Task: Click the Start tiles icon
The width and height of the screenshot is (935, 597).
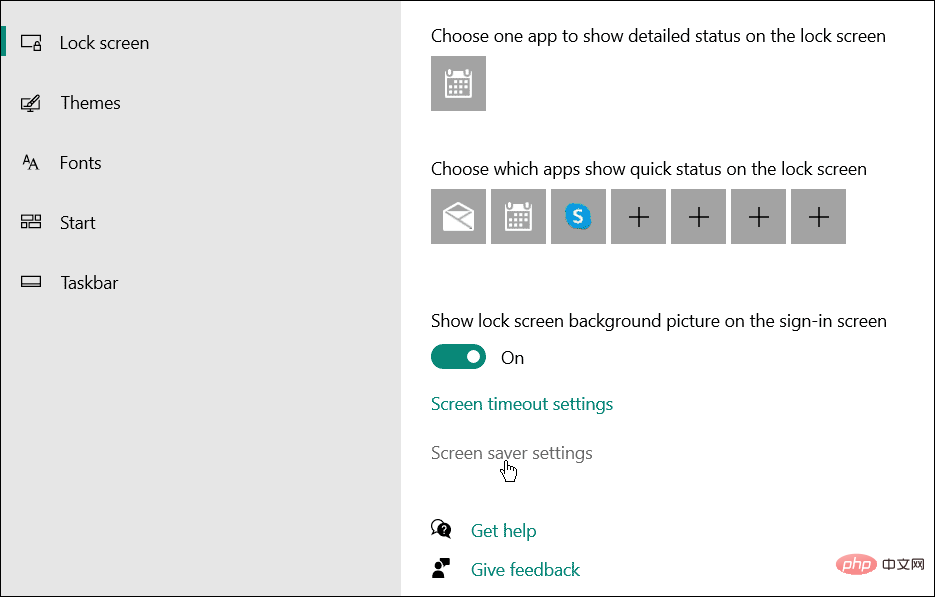Action: pyautogui.click(x=31, y=222)
